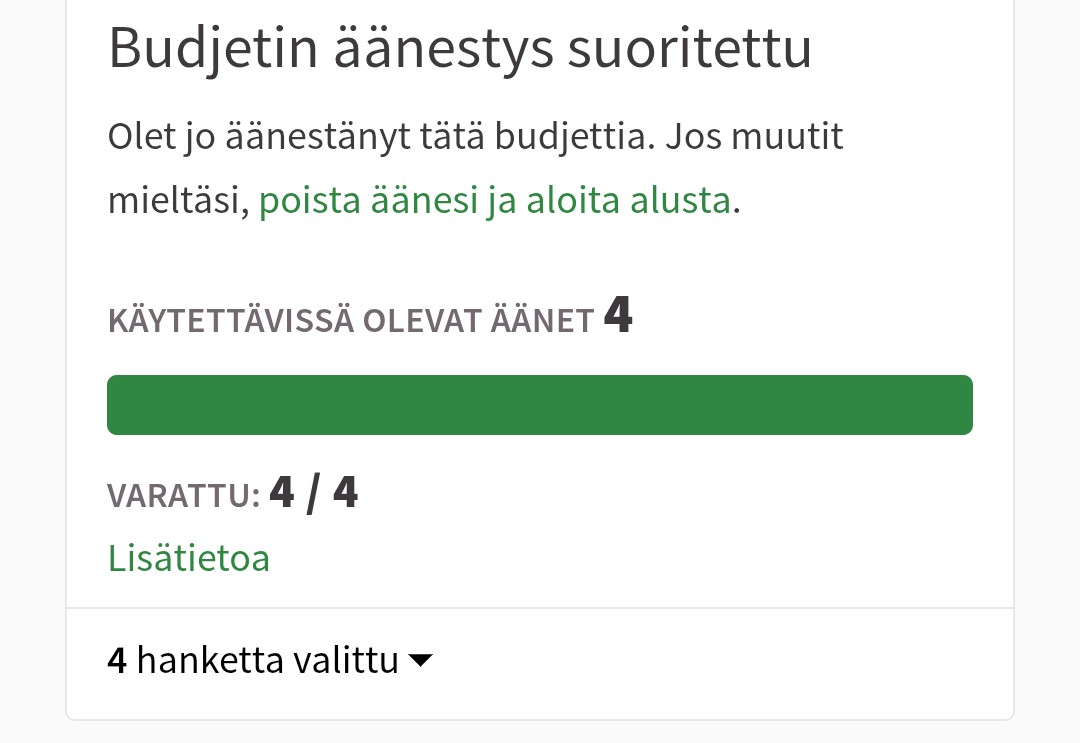
Task: Click the sentence "Olet jo äänestänyt tätä budjettia"
Action: point(380,136)
